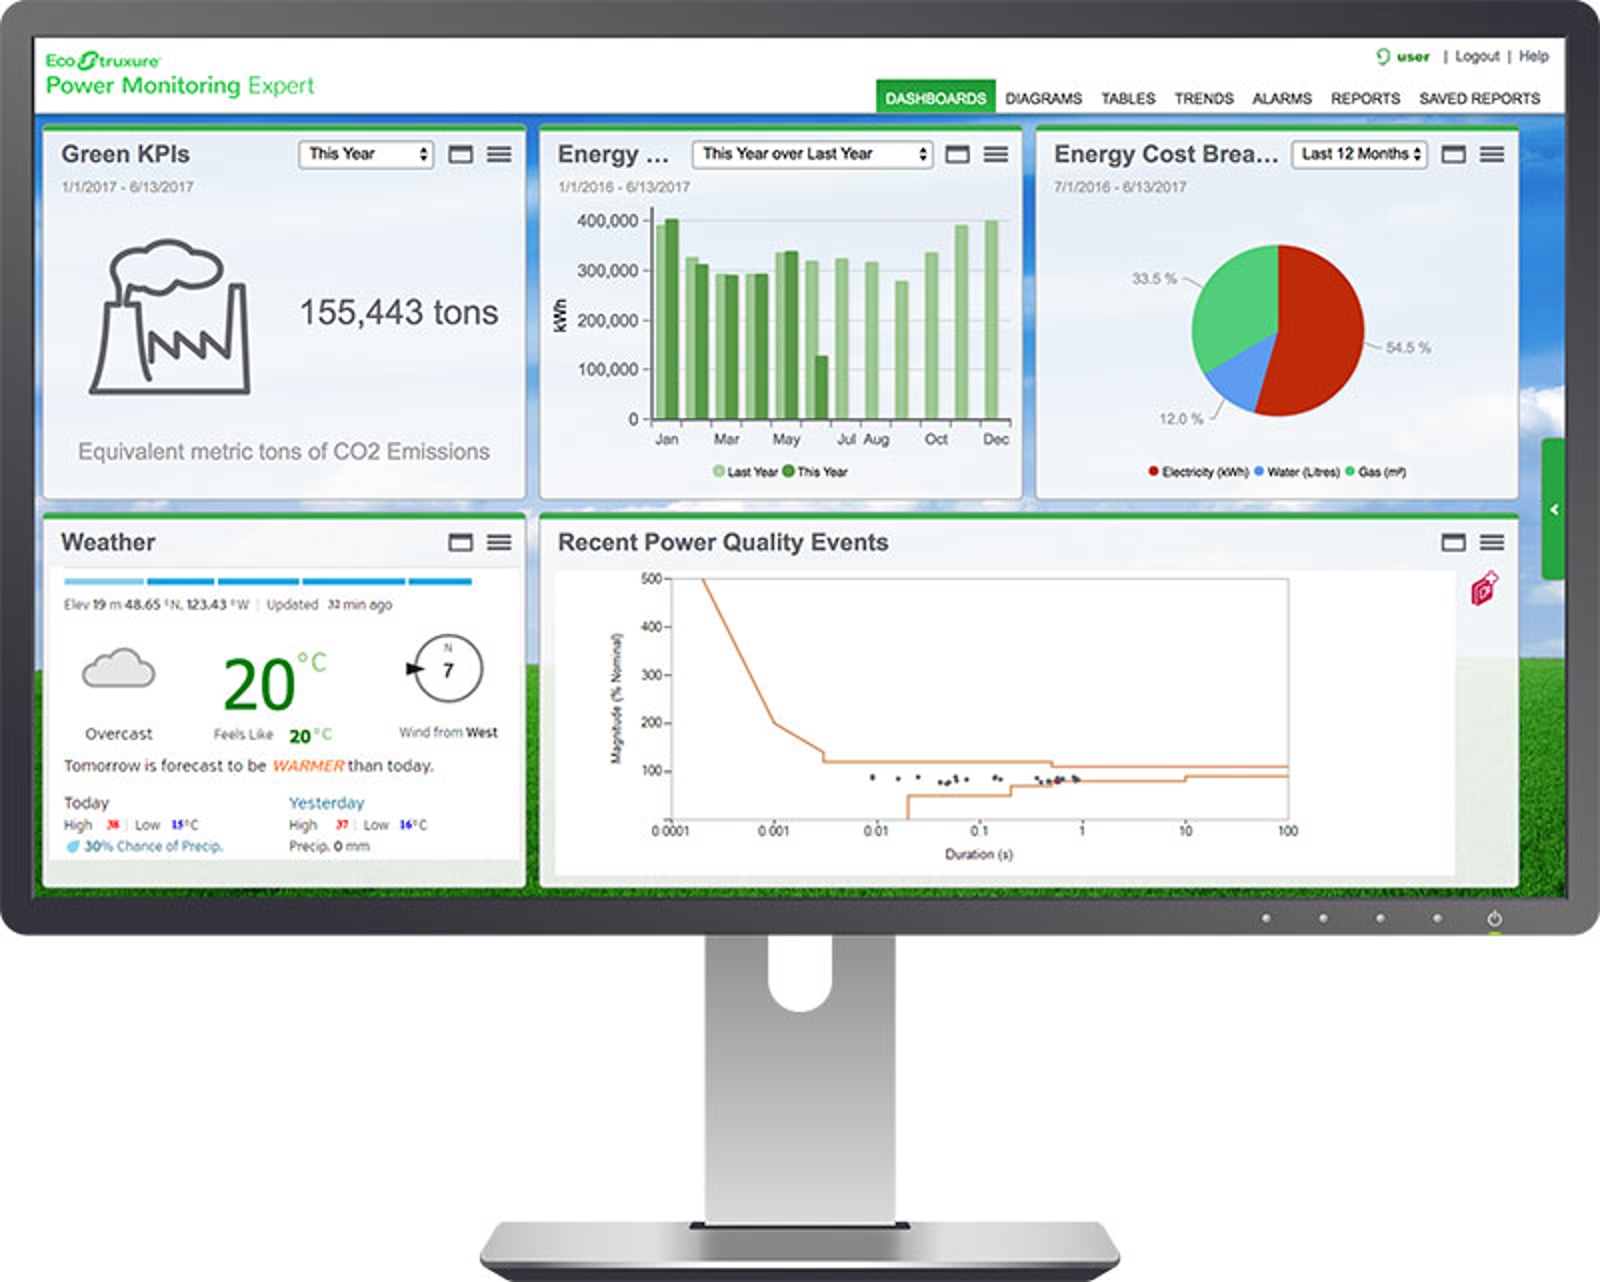Open the Energy Cost Breakdown gadget menu
This screenshot has width=1600, height=1282.
1494,155
